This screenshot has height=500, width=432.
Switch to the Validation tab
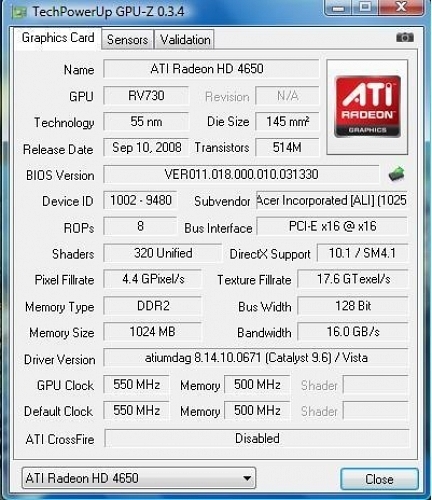(185, 40)
